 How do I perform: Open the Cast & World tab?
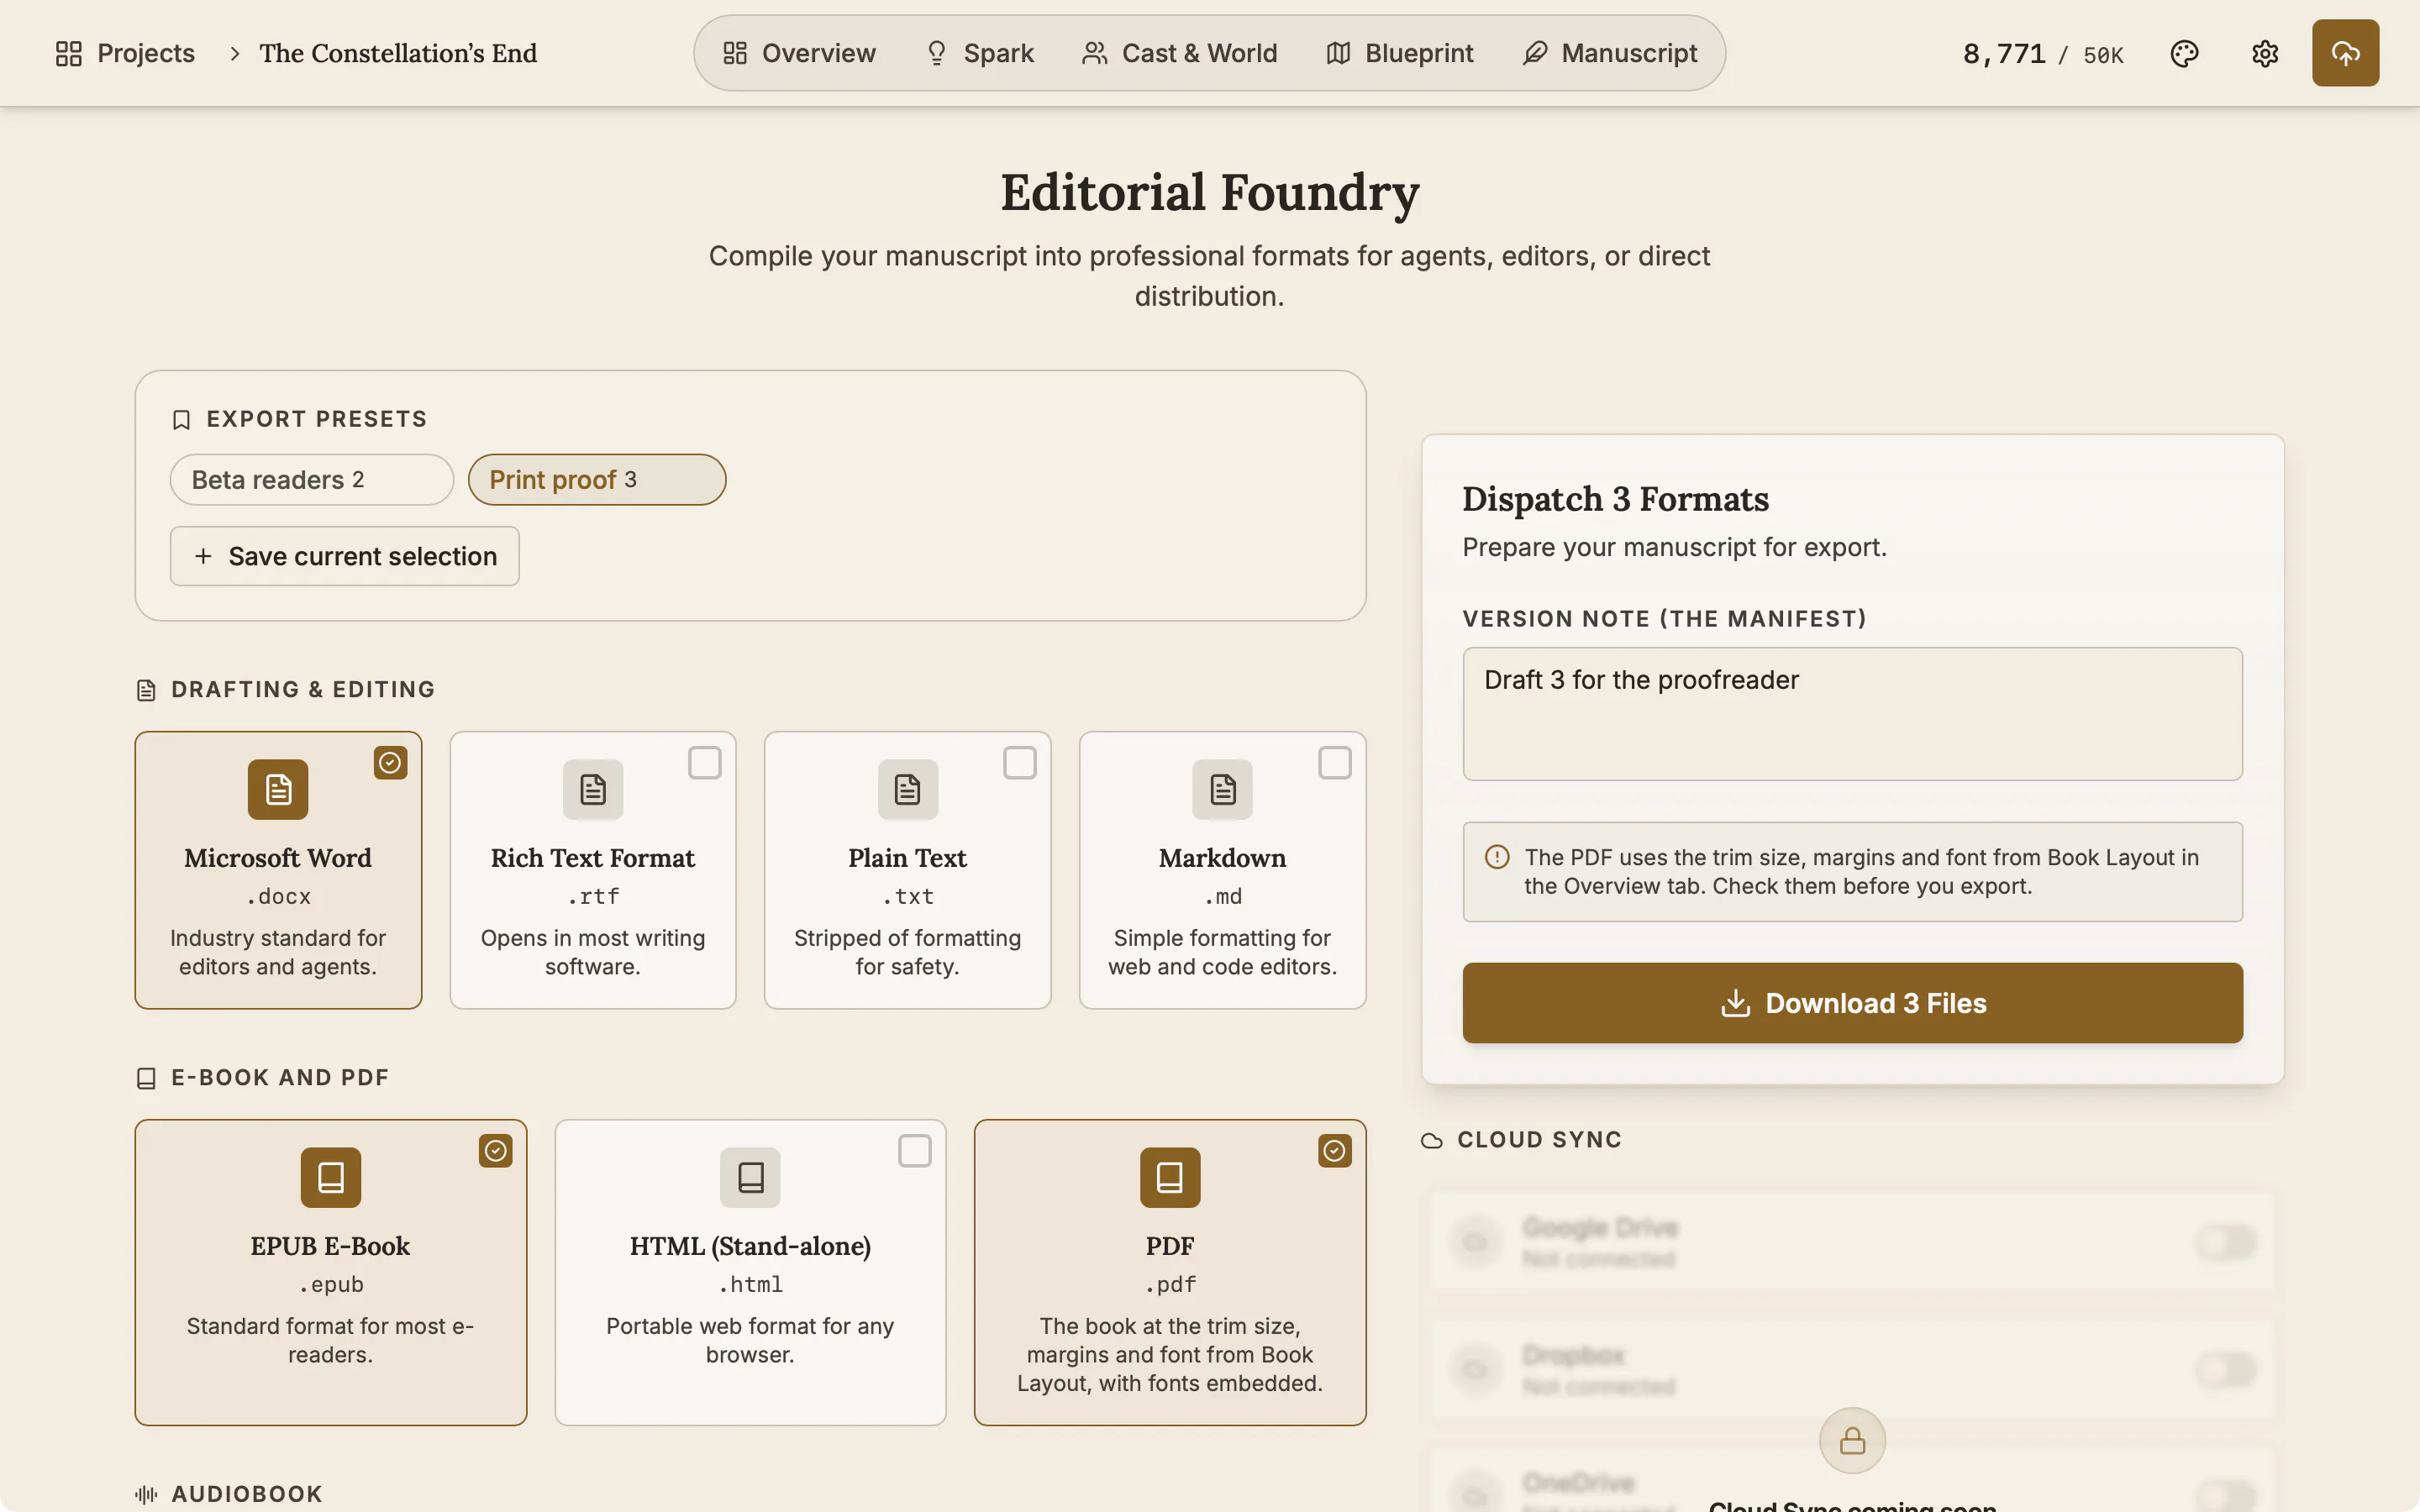coord(1179,53)
